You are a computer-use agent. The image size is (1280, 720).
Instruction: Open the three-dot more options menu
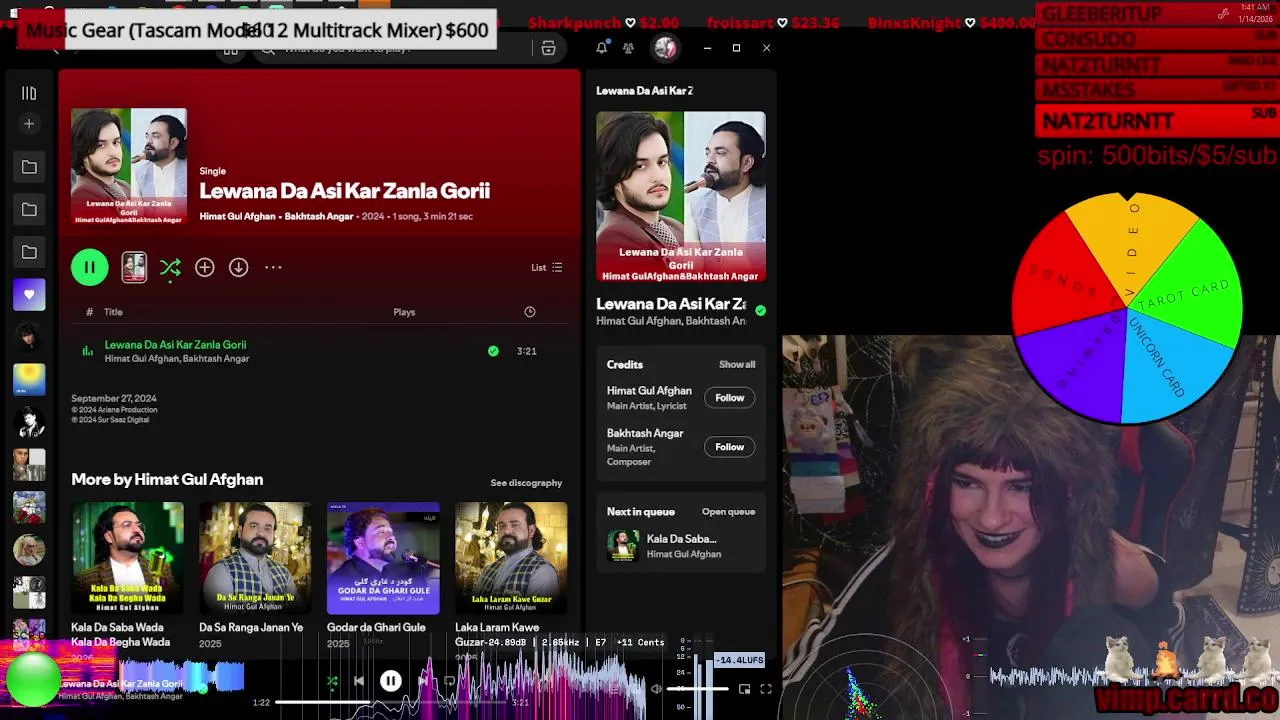(x=273, y=267)
